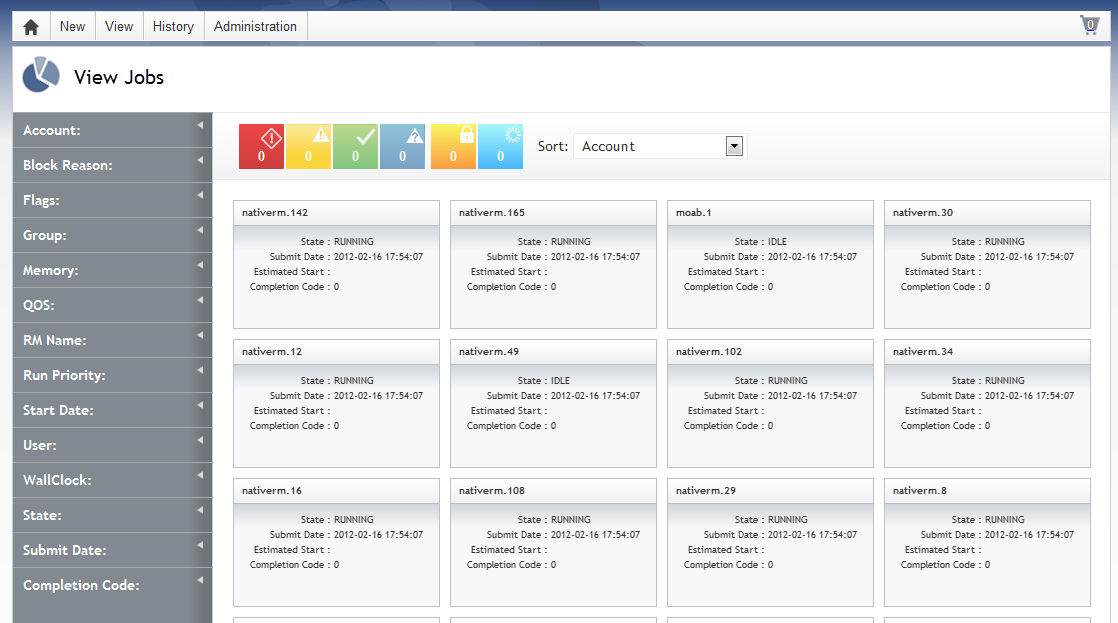This screenshot has width=1118, height=623.
Task: Click the yellow warning status filter tile
Action: 308,146
